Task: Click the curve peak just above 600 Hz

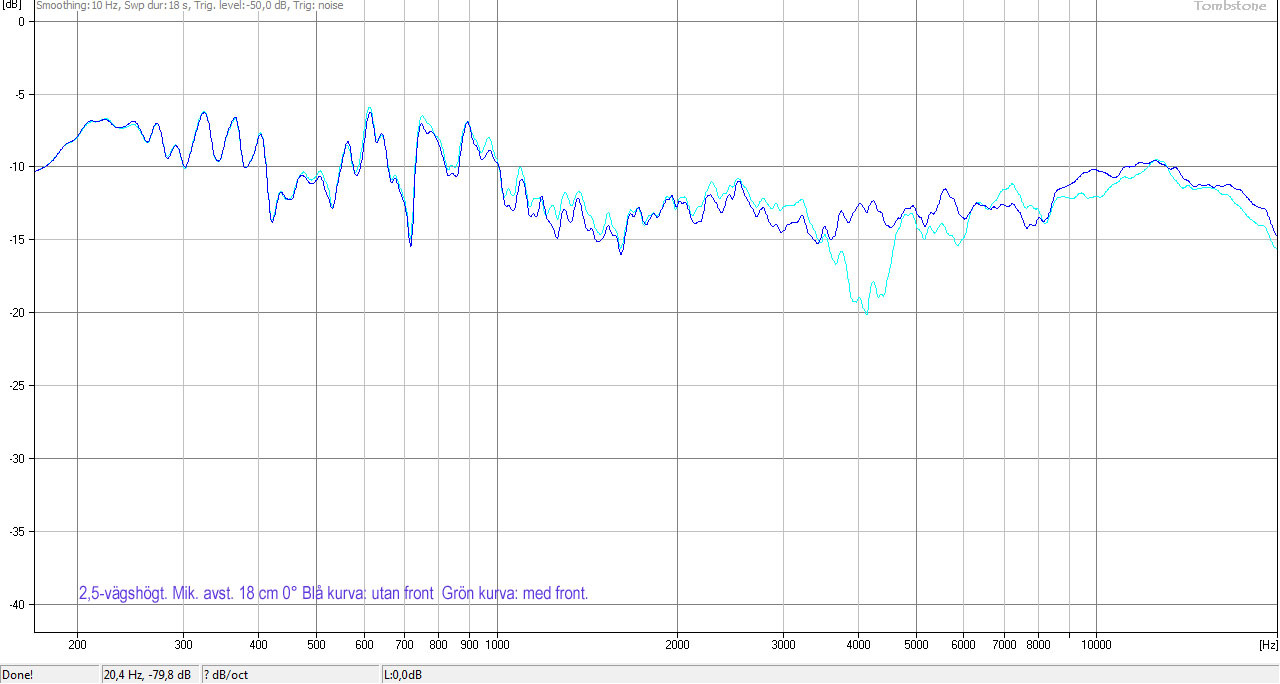Action: point(369,110)
